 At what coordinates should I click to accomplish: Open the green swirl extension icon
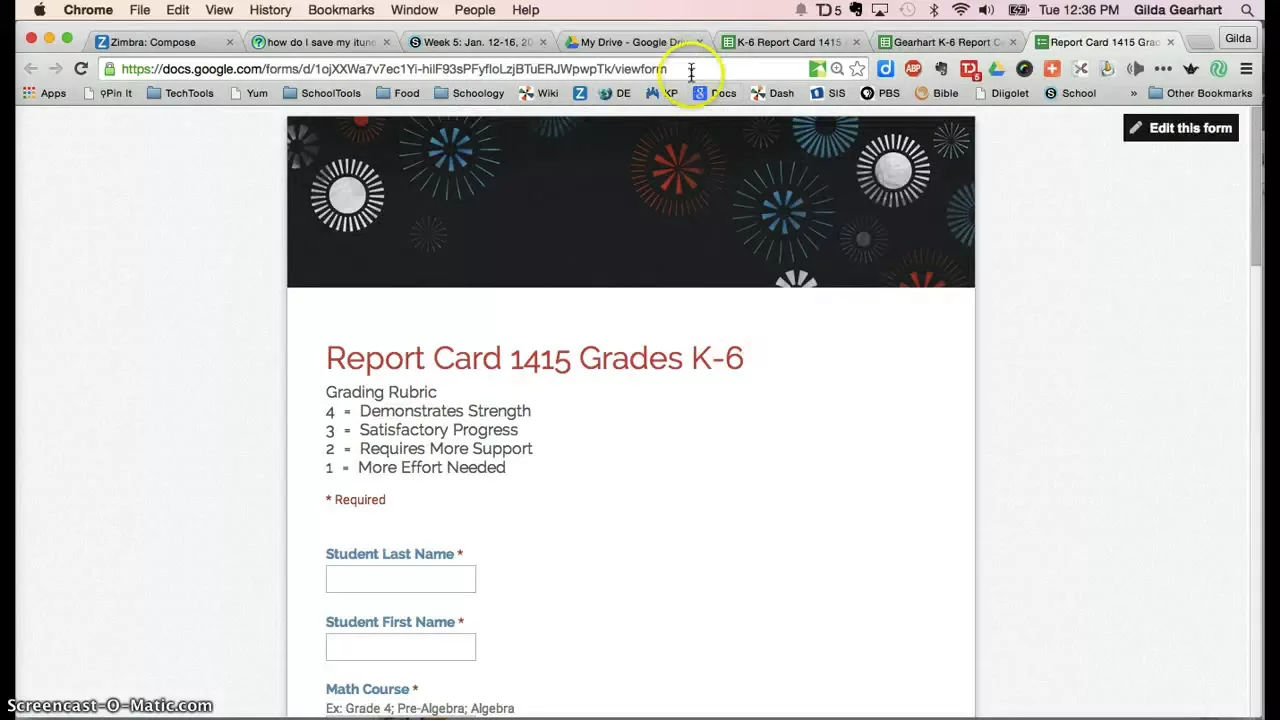(1218, 69)
